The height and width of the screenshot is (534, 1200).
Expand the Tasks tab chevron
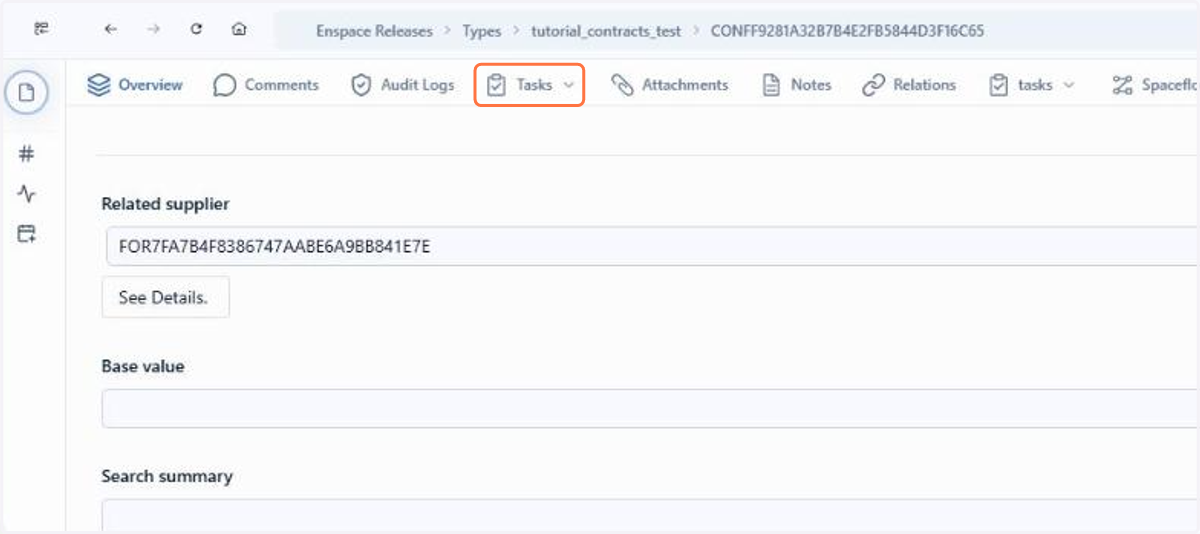point(569,86)
